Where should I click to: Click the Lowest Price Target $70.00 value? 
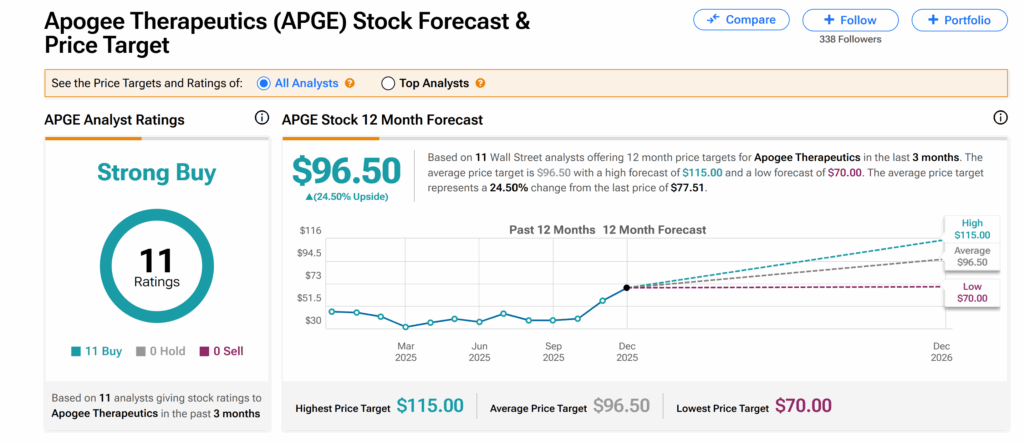point(803,406)
